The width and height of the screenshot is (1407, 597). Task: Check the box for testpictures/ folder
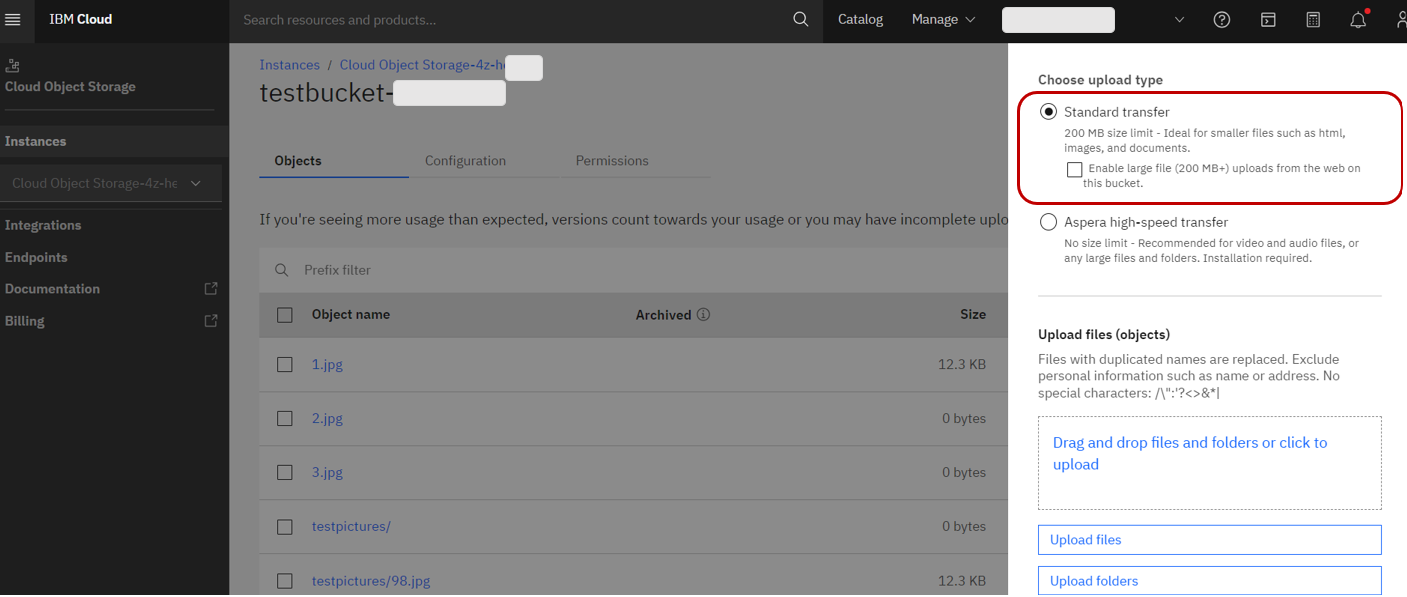(285, 527)
